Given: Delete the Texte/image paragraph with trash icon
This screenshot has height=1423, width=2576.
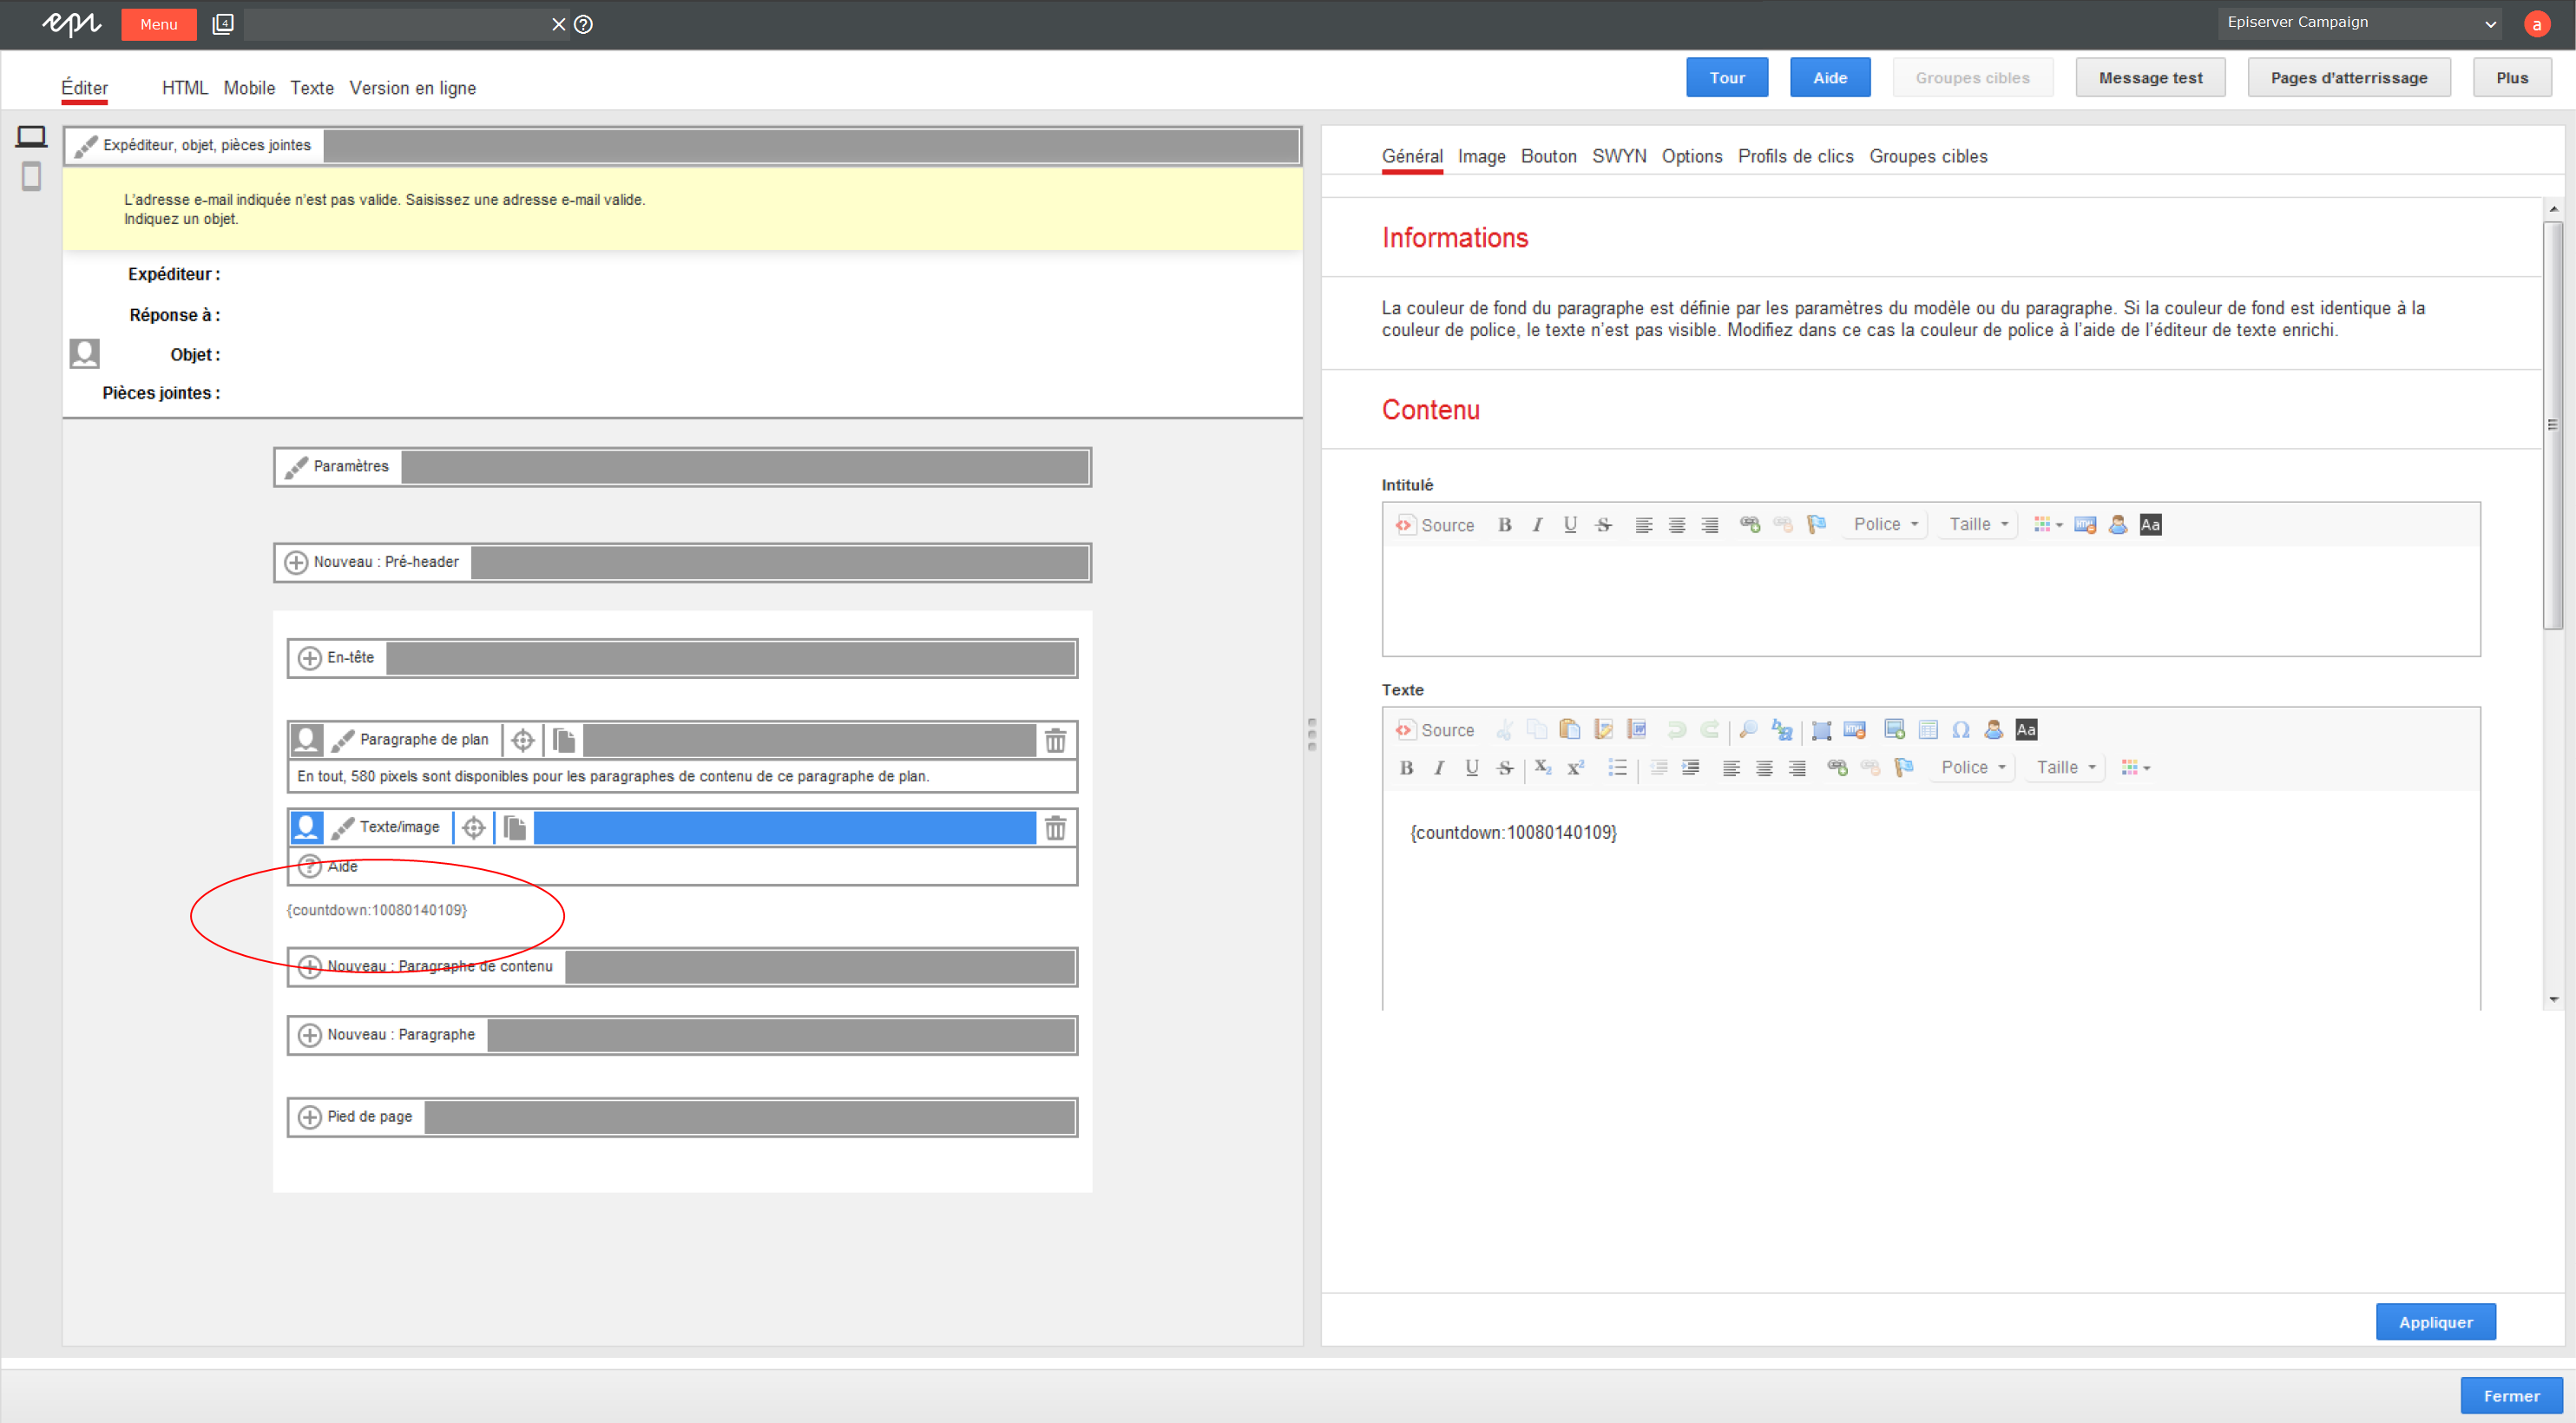Looking at the screenshot, I should coord(1055,828).
